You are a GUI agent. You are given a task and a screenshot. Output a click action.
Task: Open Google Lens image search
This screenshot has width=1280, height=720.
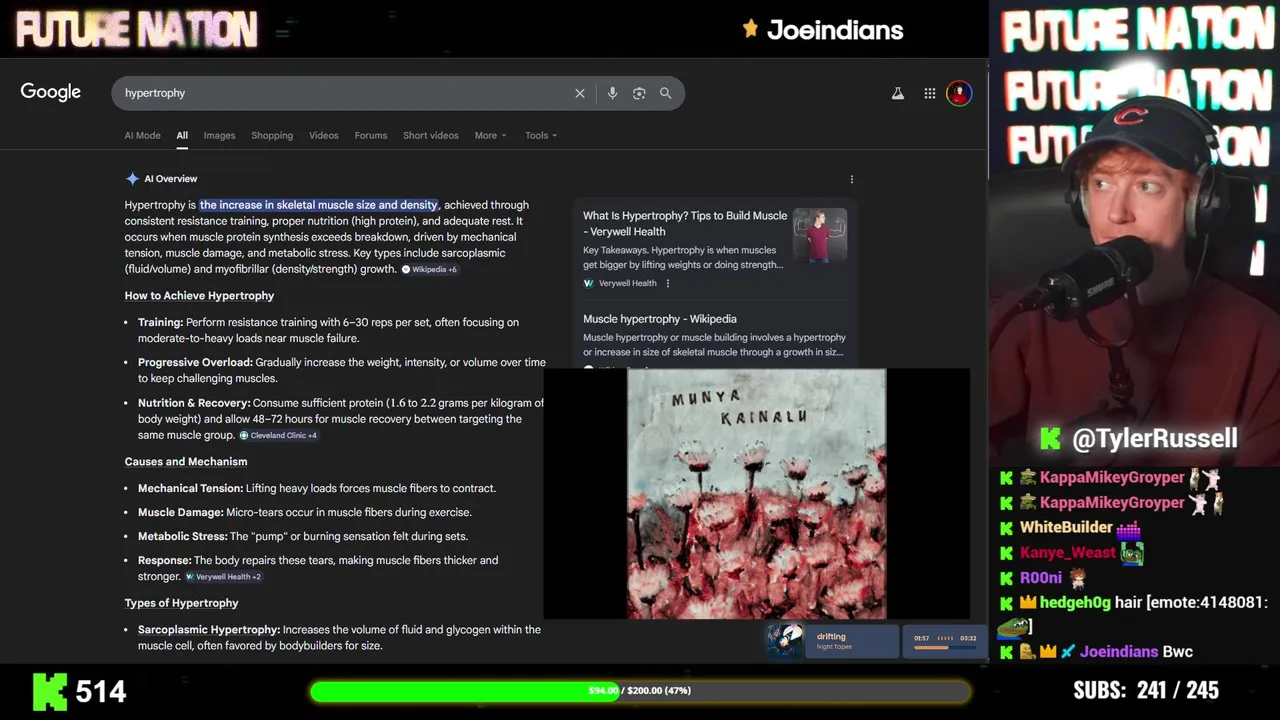(639, 93)
